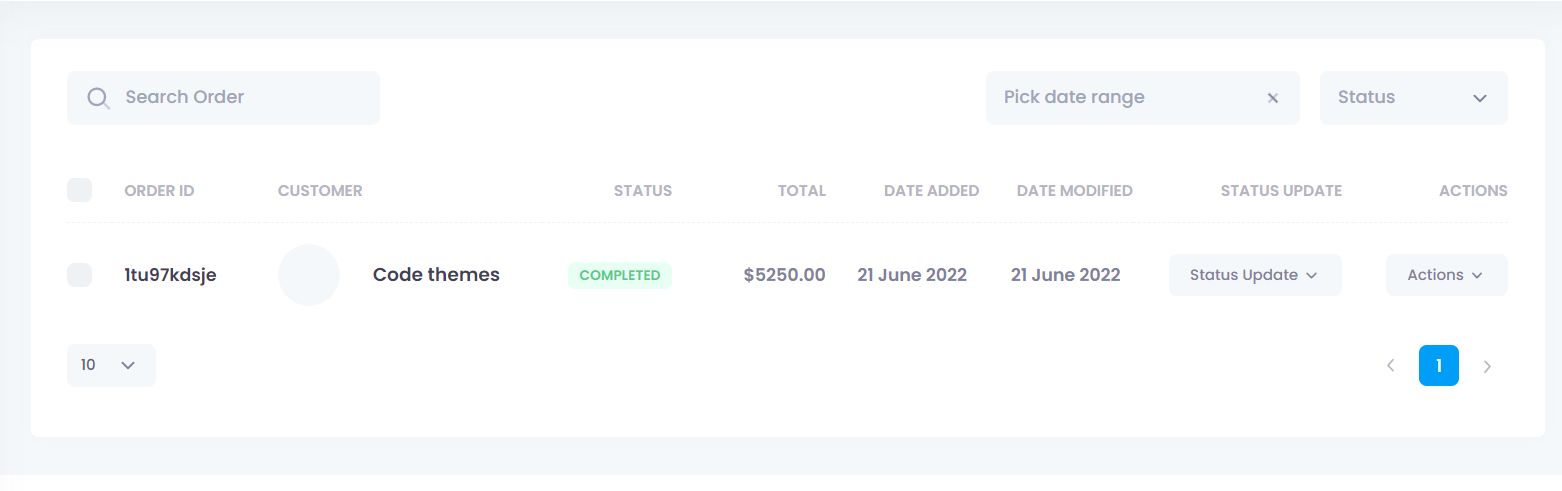Clear the date range with the X icon
This screenshot has height=491, width=1562.
(x=1273, y=98)
